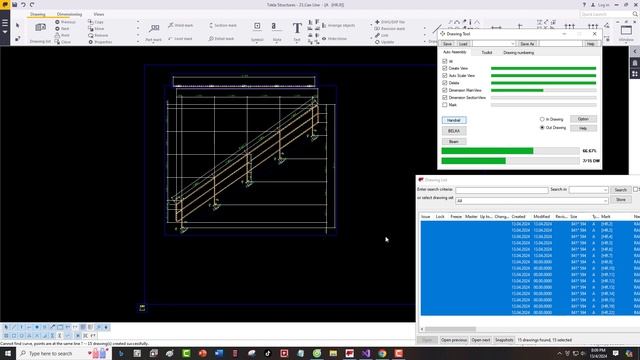Screen dimensions: 640x360
Task: Switch to the Drawing ribbon tab
Action: [x=38, y=14]
